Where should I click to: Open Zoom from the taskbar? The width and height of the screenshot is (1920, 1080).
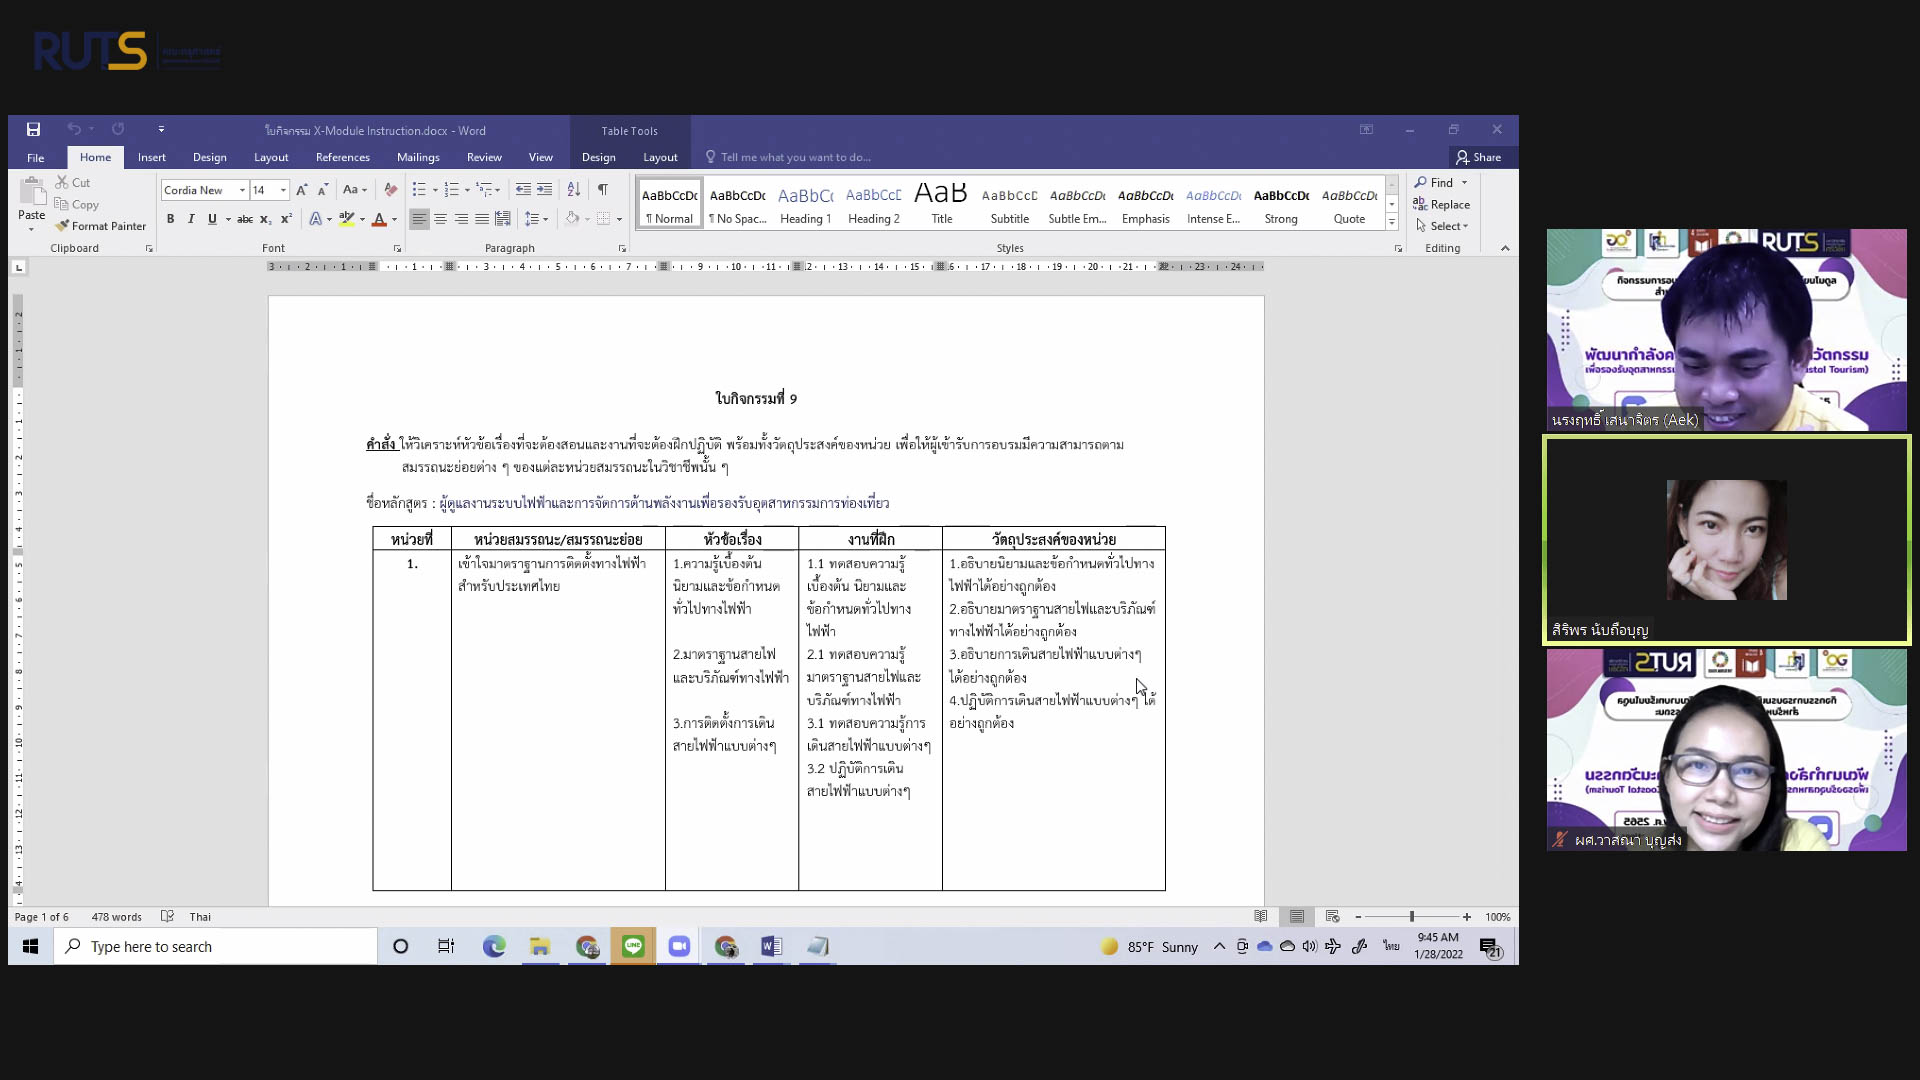679,946
